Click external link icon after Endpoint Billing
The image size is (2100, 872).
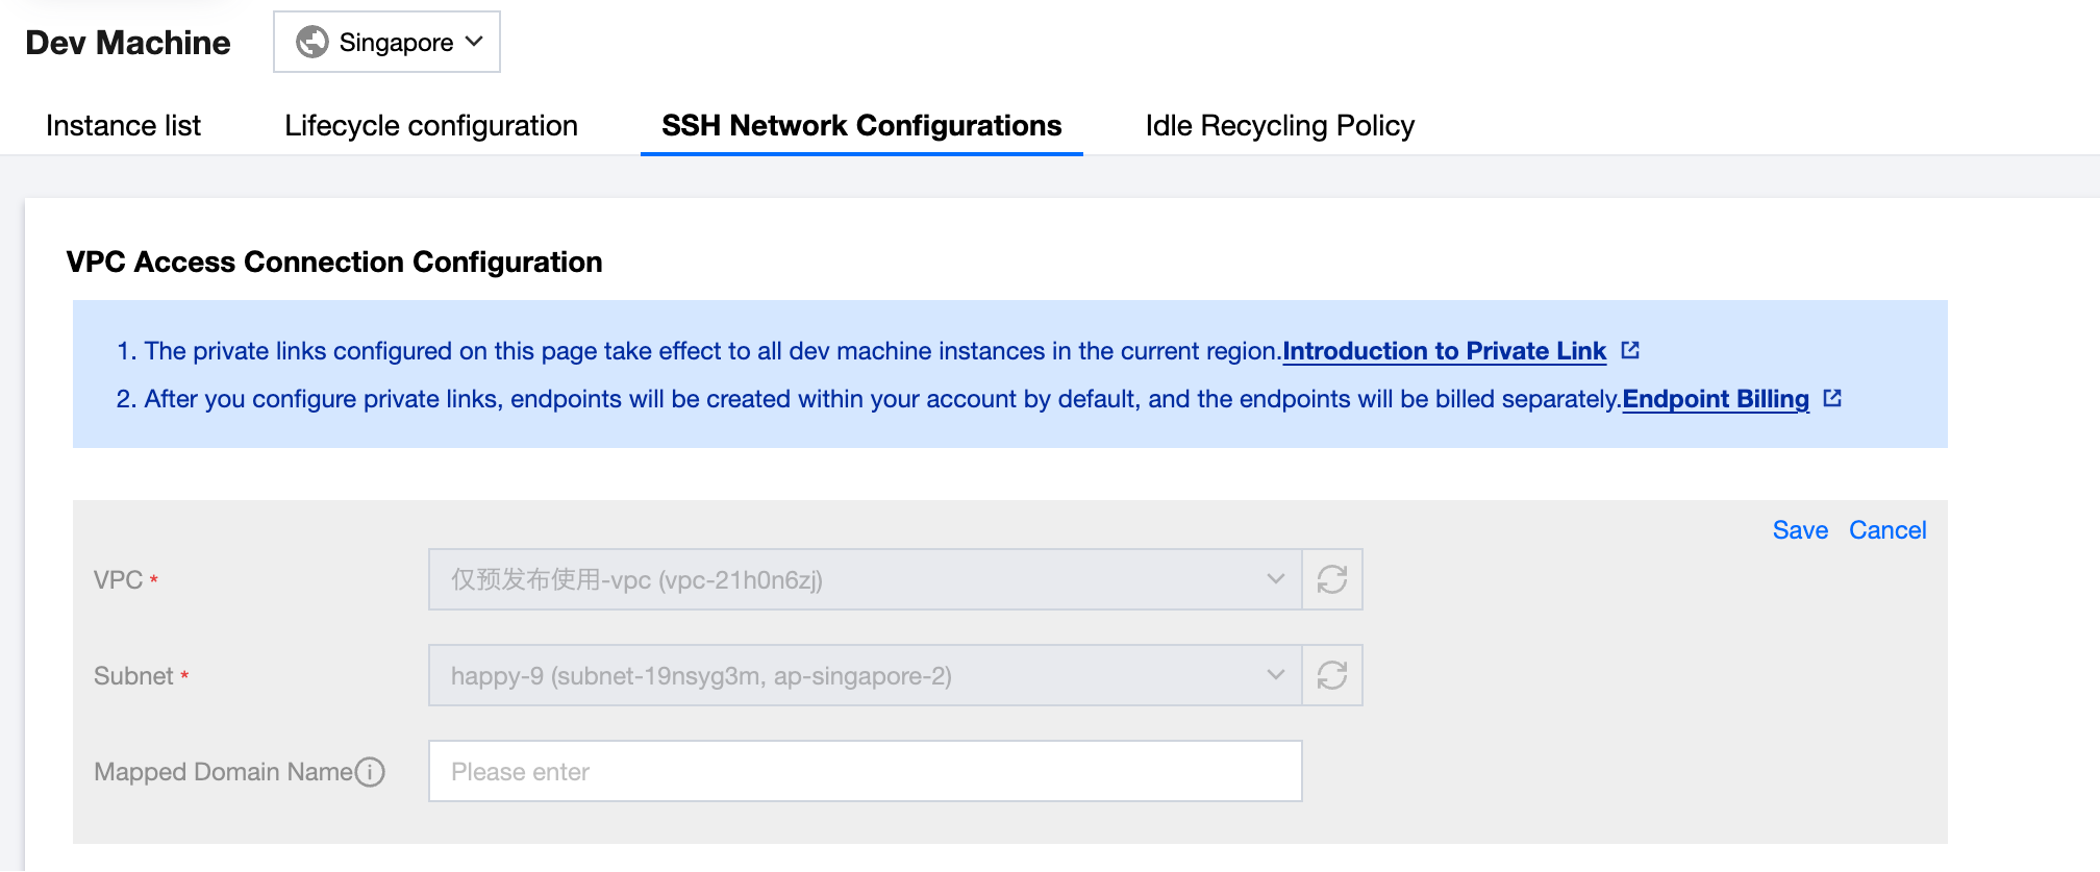pyautogui.click(x=1832, y=398)
